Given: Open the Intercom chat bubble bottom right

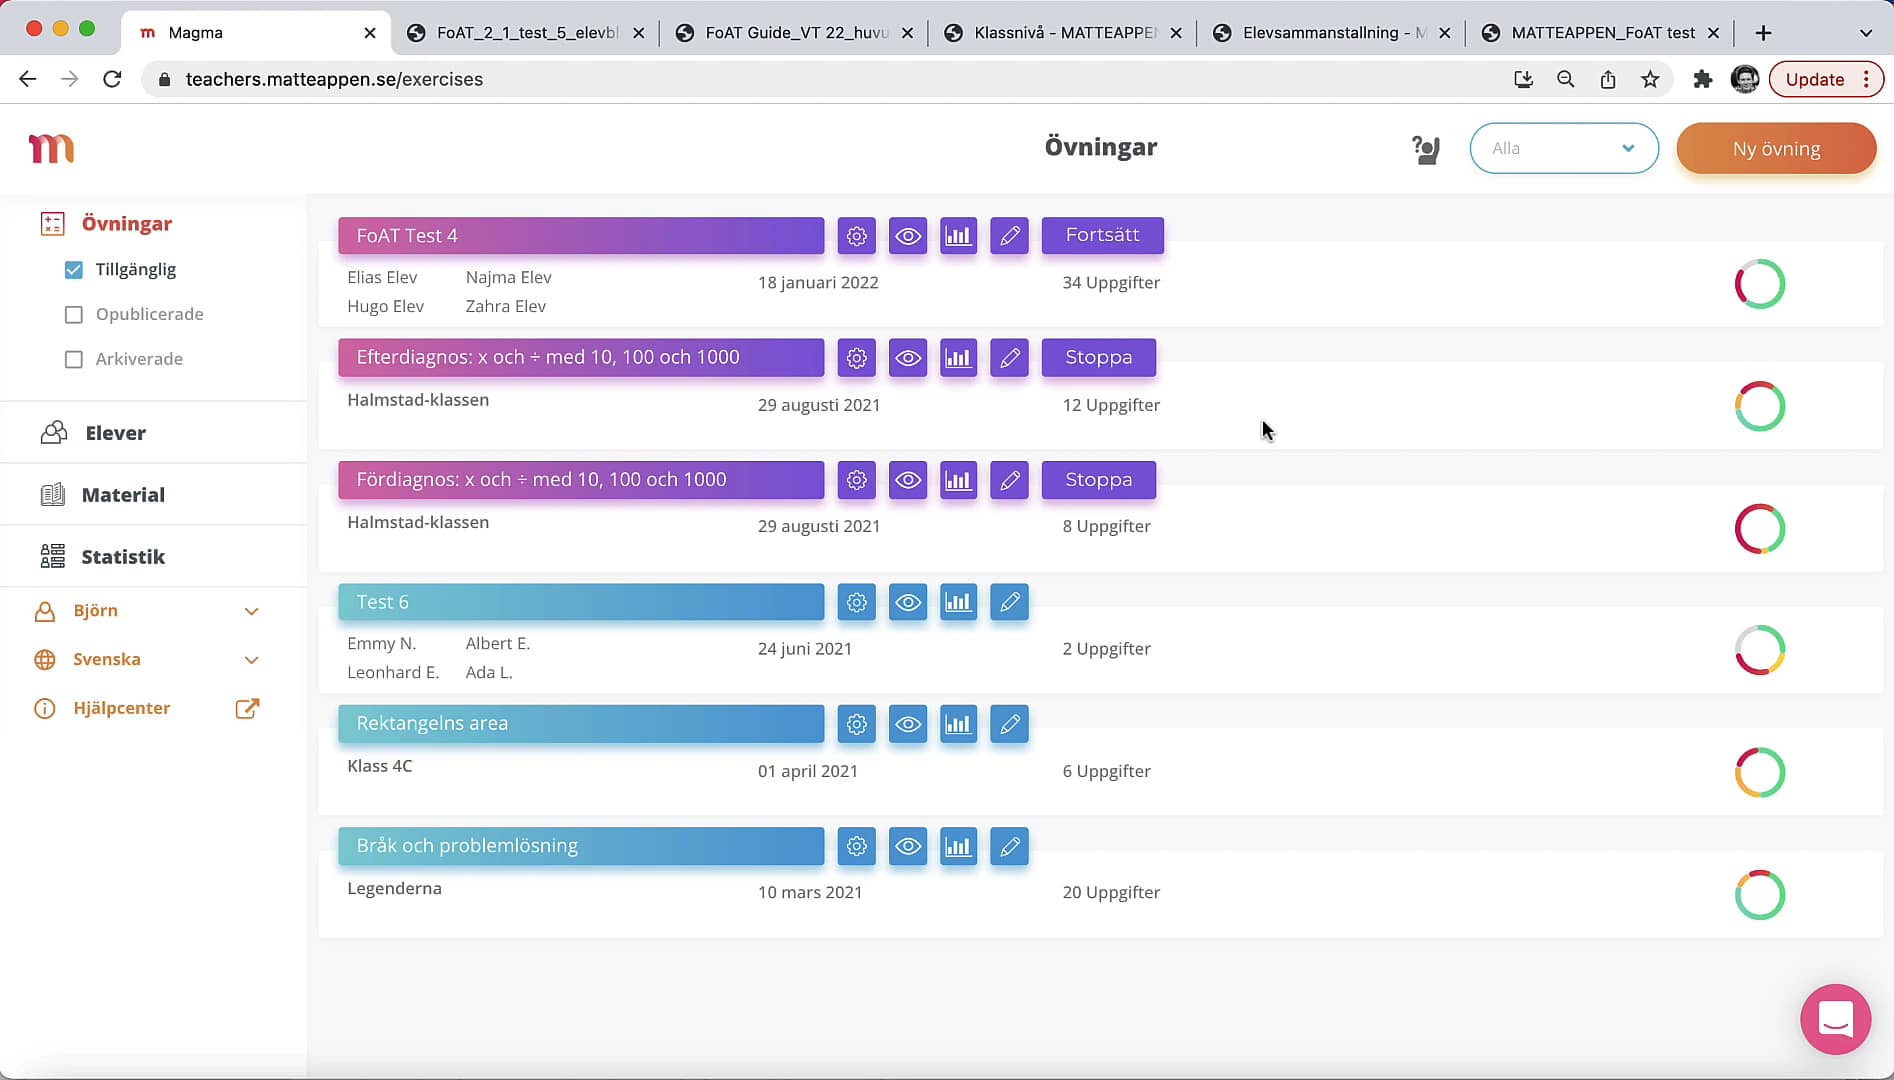Looking at the screenshot, I should click(x=1835, y=1019).
